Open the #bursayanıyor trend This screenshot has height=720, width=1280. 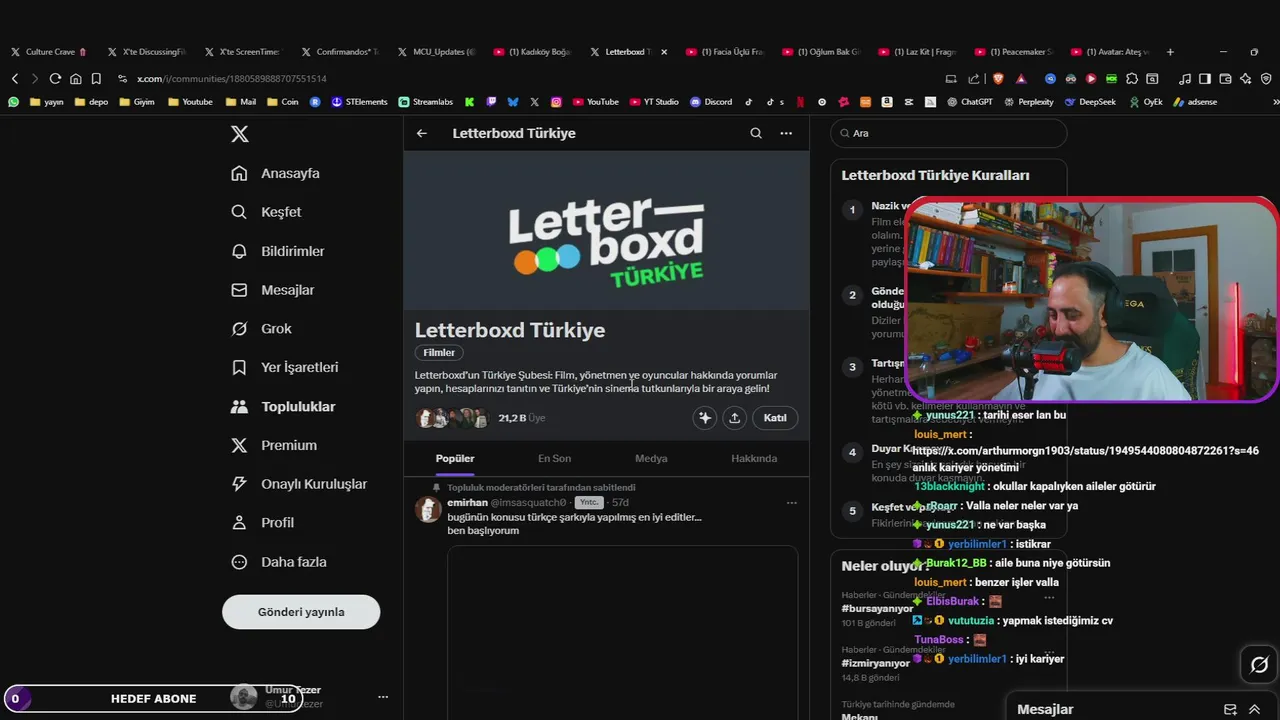(x=877, y=608)
